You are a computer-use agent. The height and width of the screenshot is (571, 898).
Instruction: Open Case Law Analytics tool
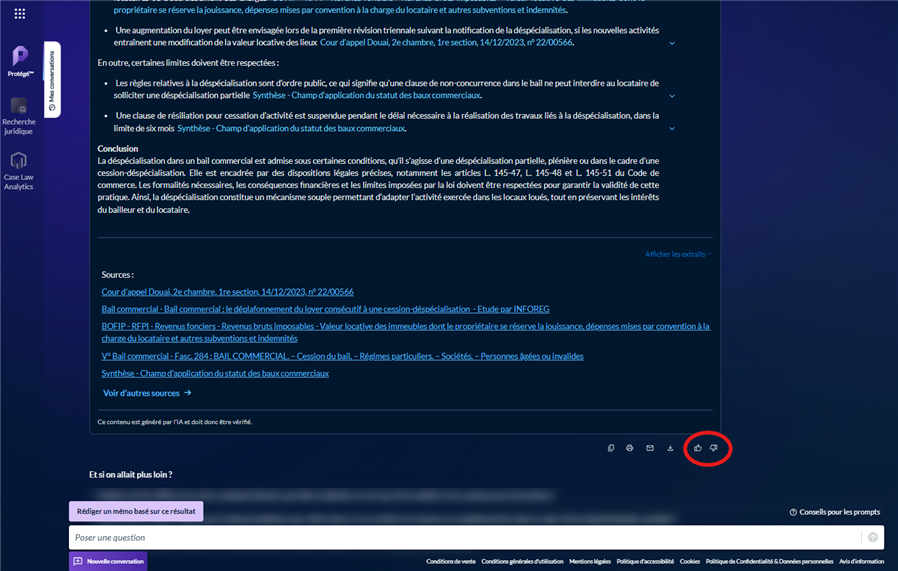[19, 170]
